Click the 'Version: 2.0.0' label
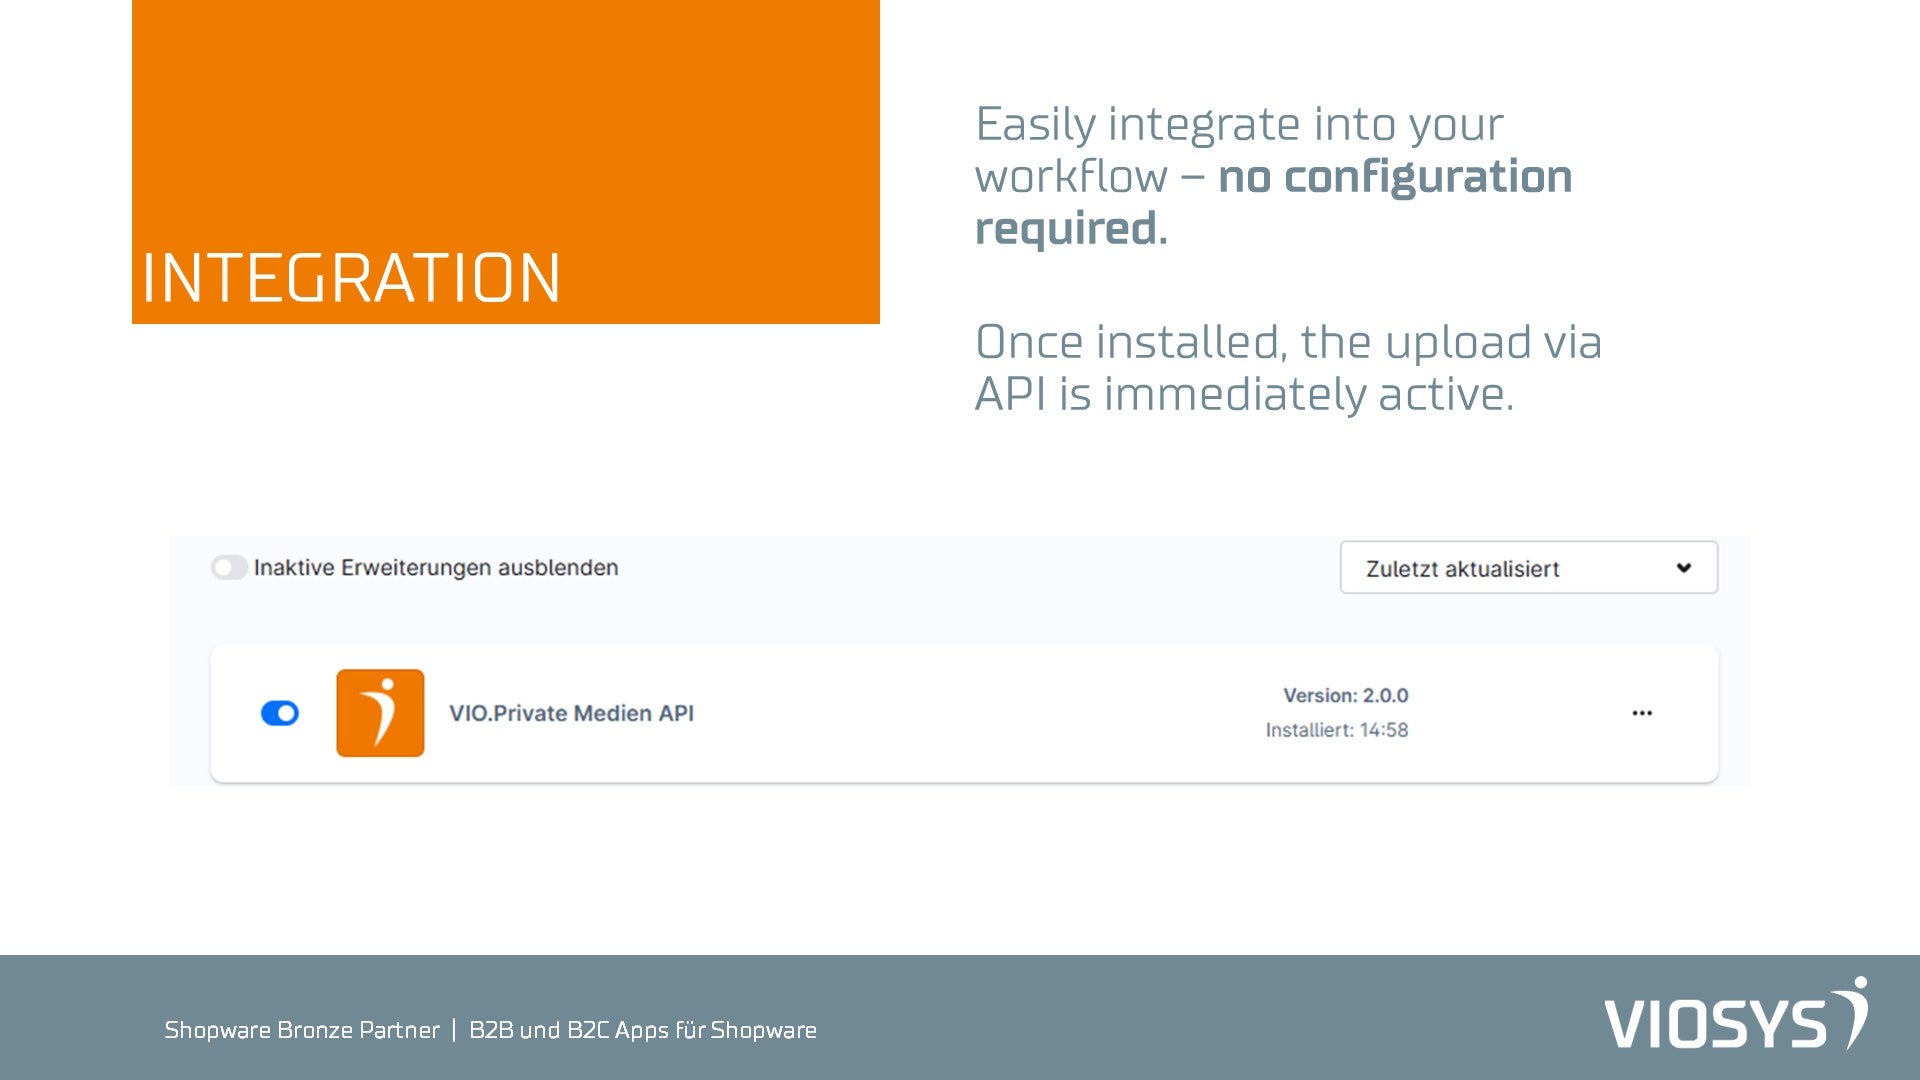The width and height of the screenshot is (1920, 1080). pos(1345,695)
